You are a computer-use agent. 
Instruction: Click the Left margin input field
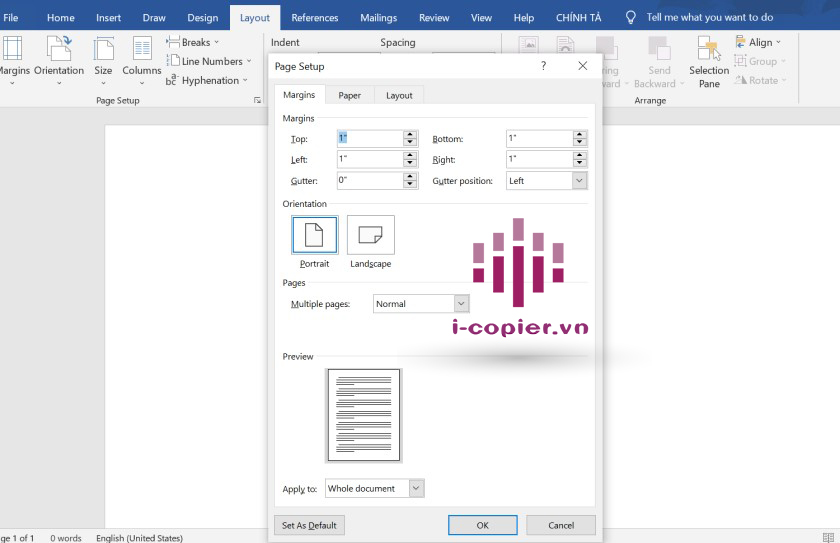pos(369,160)
